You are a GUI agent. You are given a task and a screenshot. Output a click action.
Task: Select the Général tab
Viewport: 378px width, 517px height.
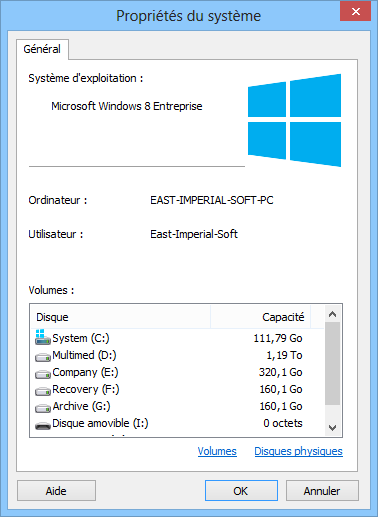[x=42, y=49]
